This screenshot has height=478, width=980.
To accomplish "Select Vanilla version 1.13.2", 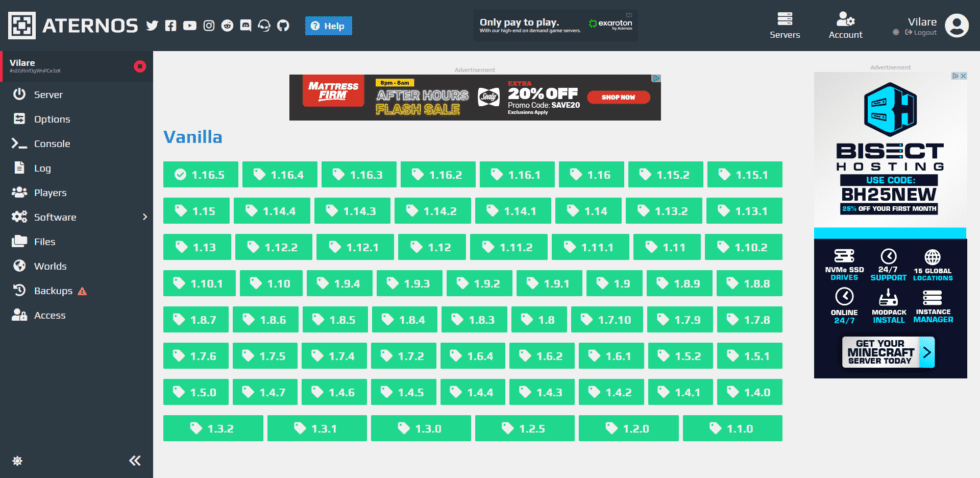I will tap(664, 211).
